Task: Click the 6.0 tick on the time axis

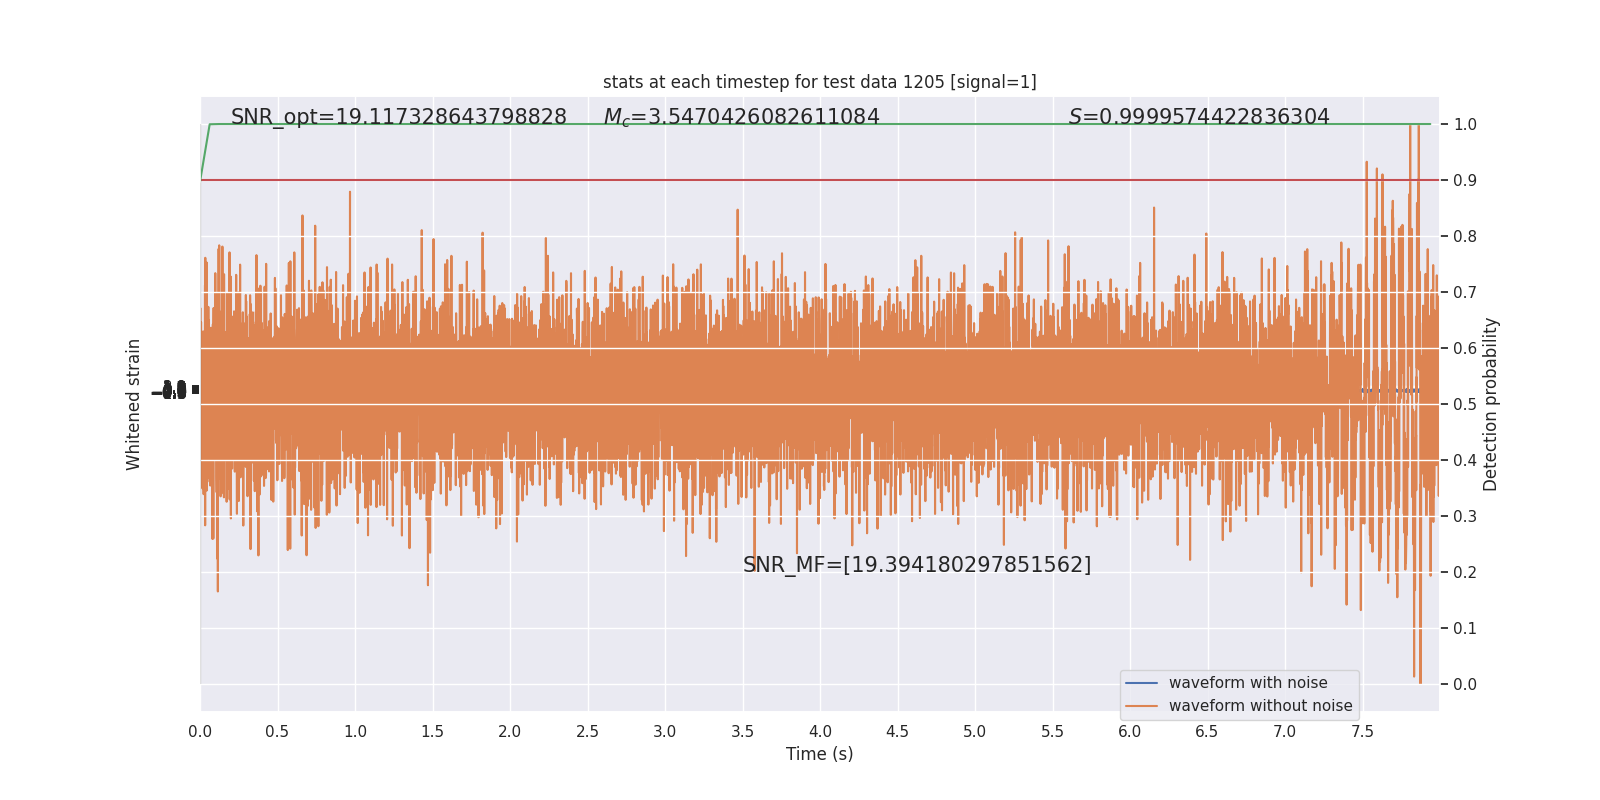Action: coord(1130,731)
